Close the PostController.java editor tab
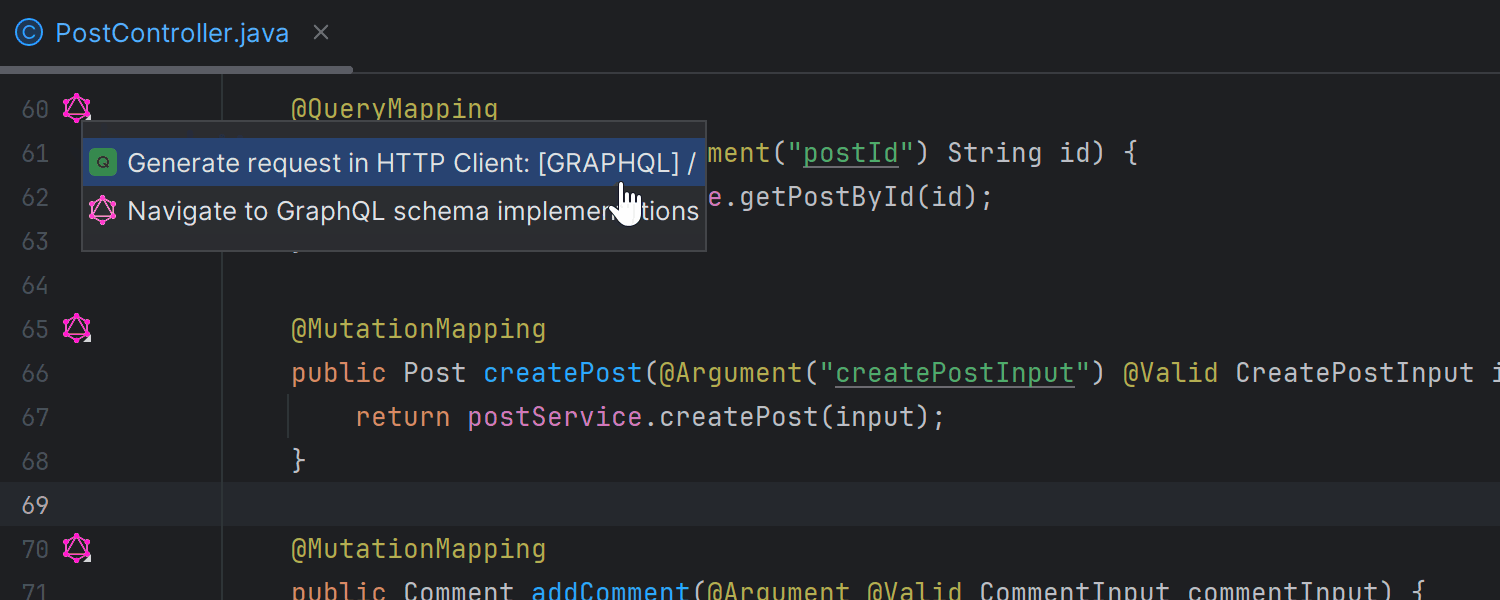Viewport: 1500px width, 600px height. 320,32
